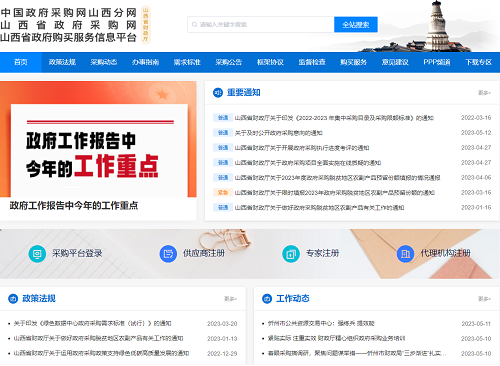
Task: Open 绿色数据中心 policy item dated 2023-03-20
Action: (92, 324)
